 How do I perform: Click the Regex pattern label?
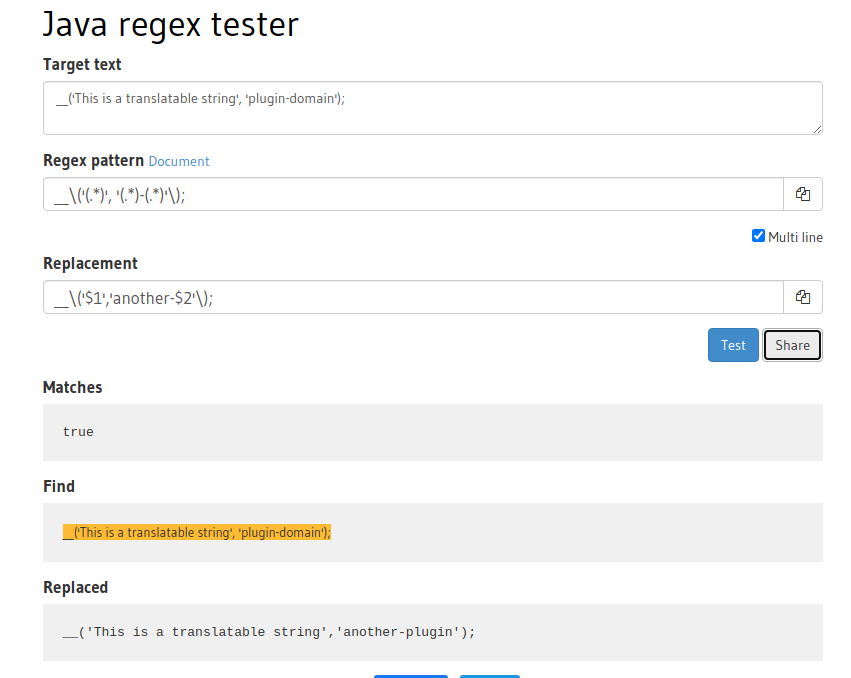[93, 161]
